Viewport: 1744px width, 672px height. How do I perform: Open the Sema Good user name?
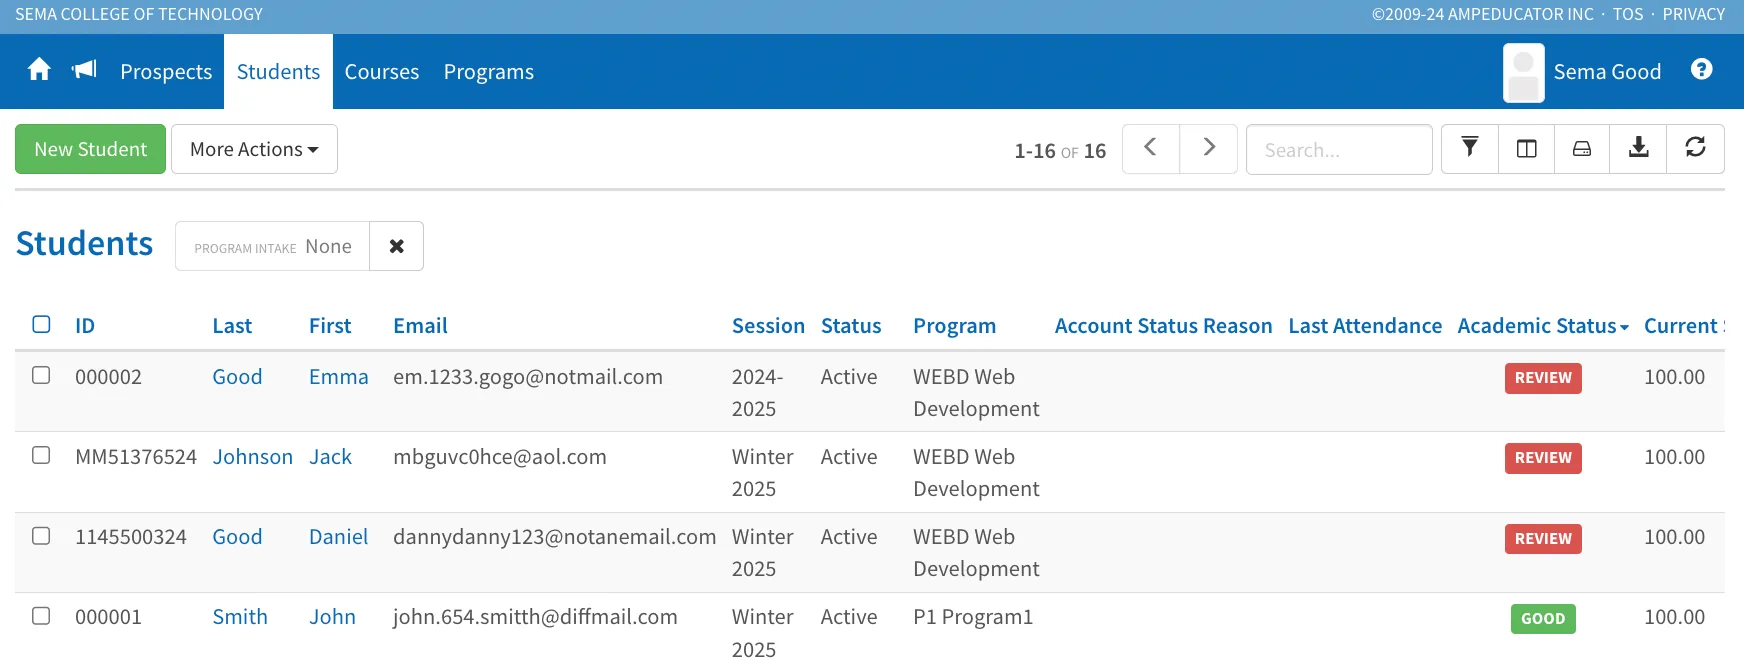point(1607,72)
